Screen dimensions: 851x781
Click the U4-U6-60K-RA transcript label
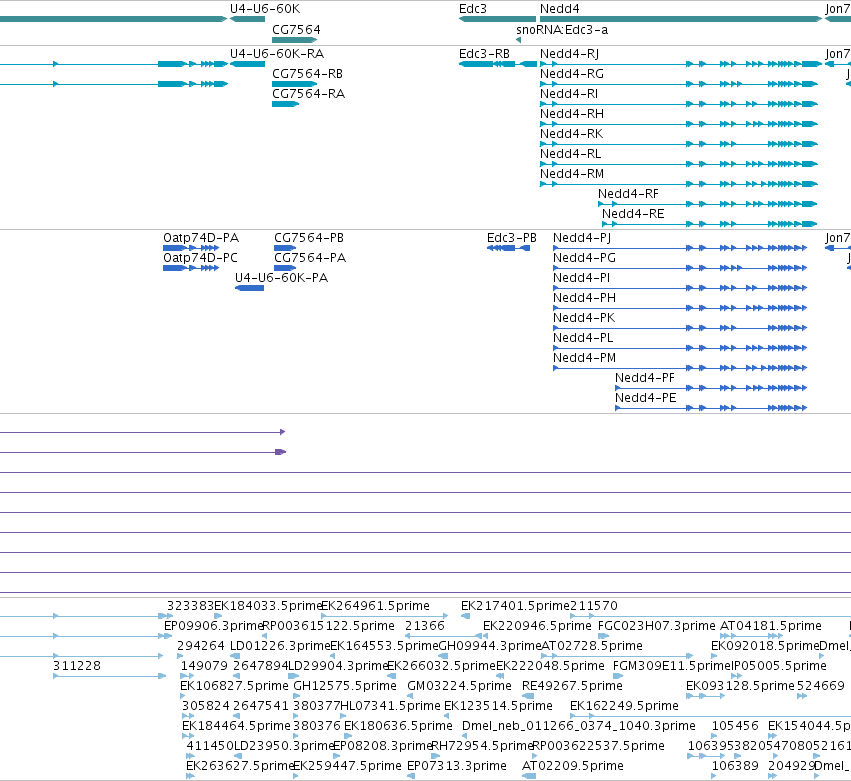pyautogui.click(x=277, y=54)
